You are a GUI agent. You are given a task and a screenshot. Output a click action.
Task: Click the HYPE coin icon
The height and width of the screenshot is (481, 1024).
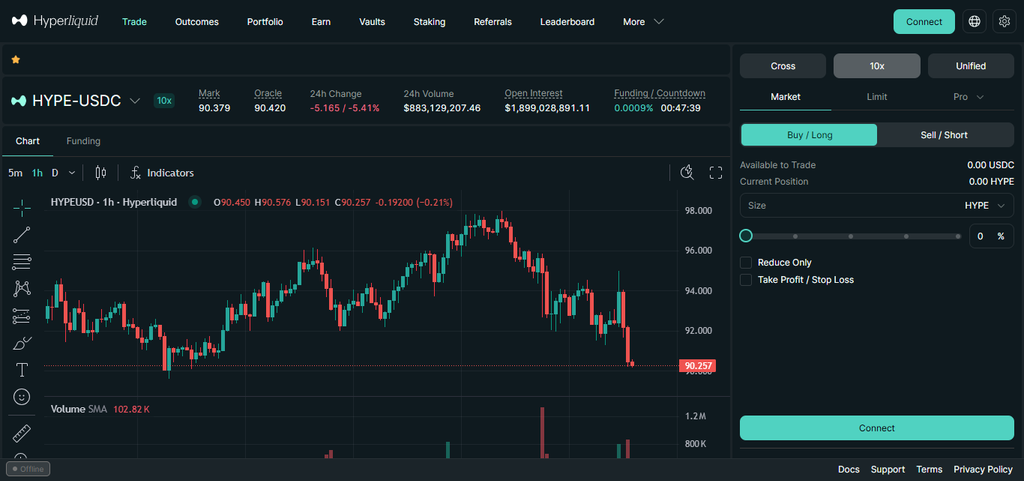[x=19, y=101]
